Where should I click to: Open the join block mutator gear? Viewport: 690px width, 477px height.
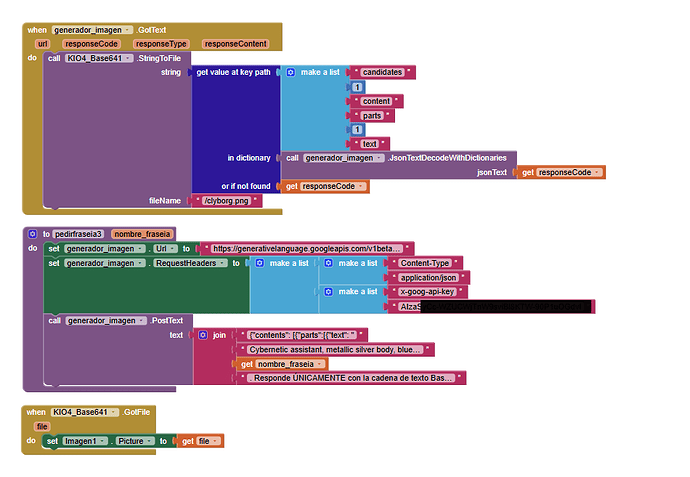[204, 335]
